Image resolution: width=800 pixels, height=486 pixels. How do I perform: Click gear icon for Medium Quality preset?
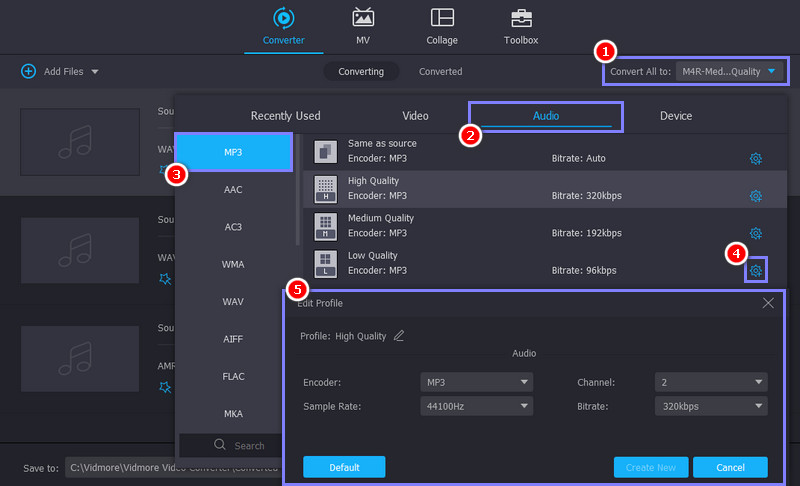point(756,233)
